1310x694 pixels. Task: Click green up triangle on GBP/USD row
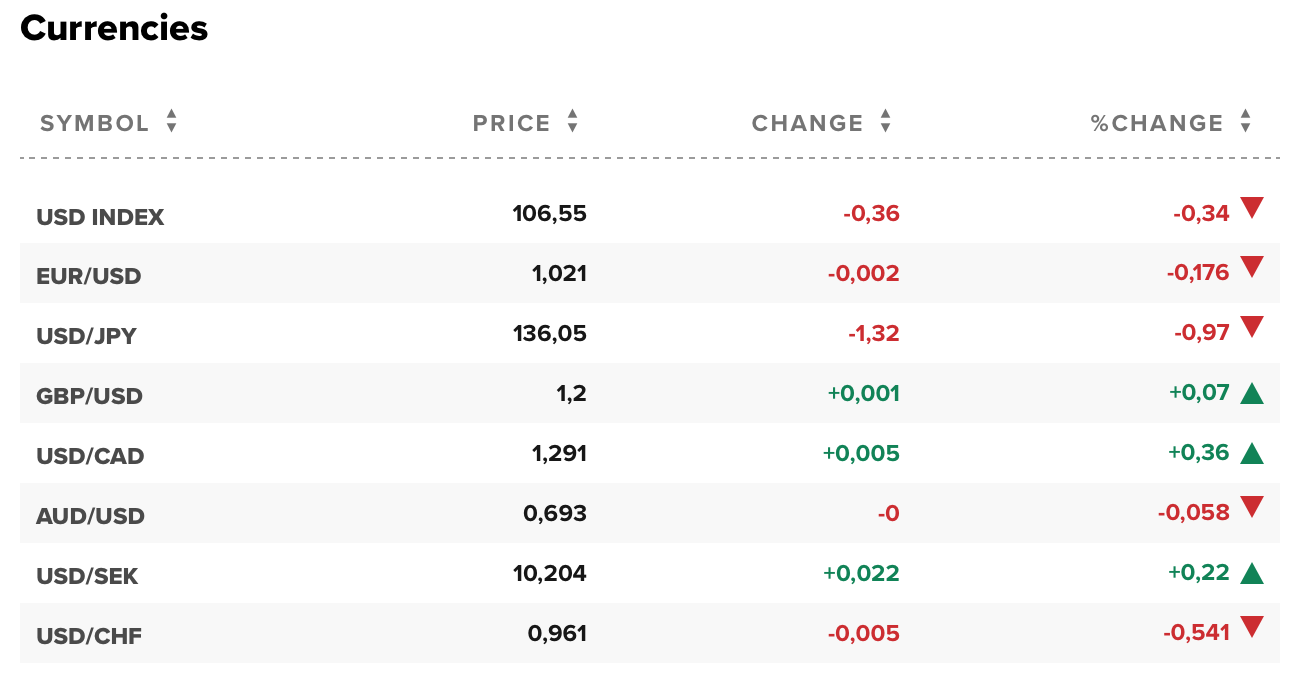[x=1251, y=393]
